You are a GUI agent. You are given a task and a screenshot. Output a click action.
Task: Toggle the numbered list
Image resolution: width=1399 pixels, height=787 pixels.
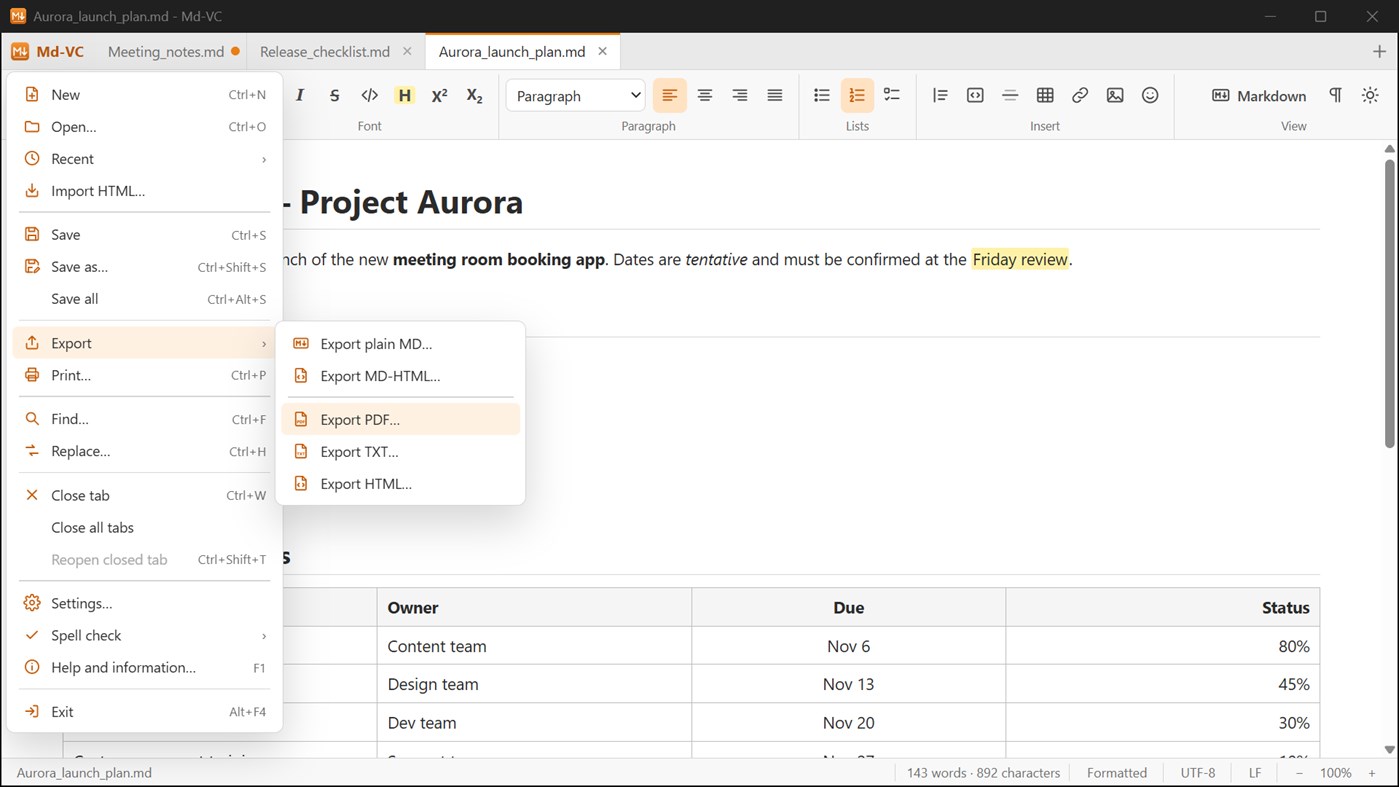coord(857,96)
